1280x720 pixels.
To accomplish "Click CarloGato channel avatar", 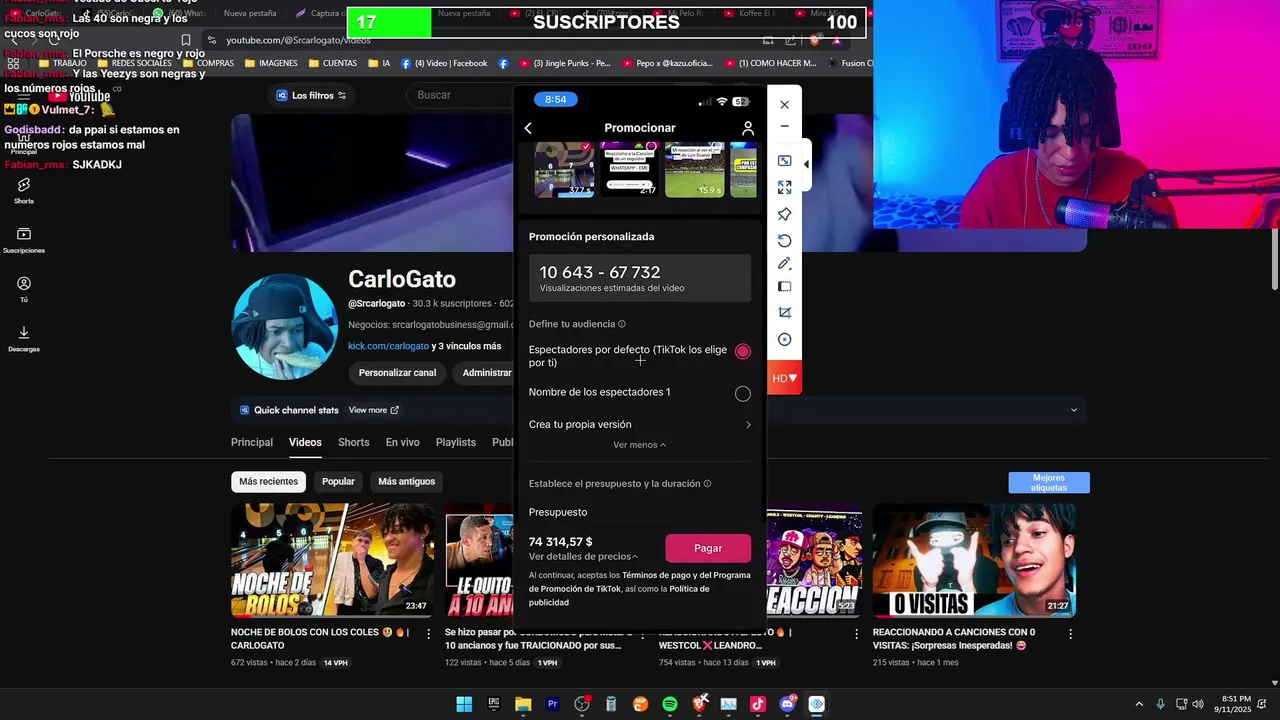I will pyautogui.click(x=285, y=327).
